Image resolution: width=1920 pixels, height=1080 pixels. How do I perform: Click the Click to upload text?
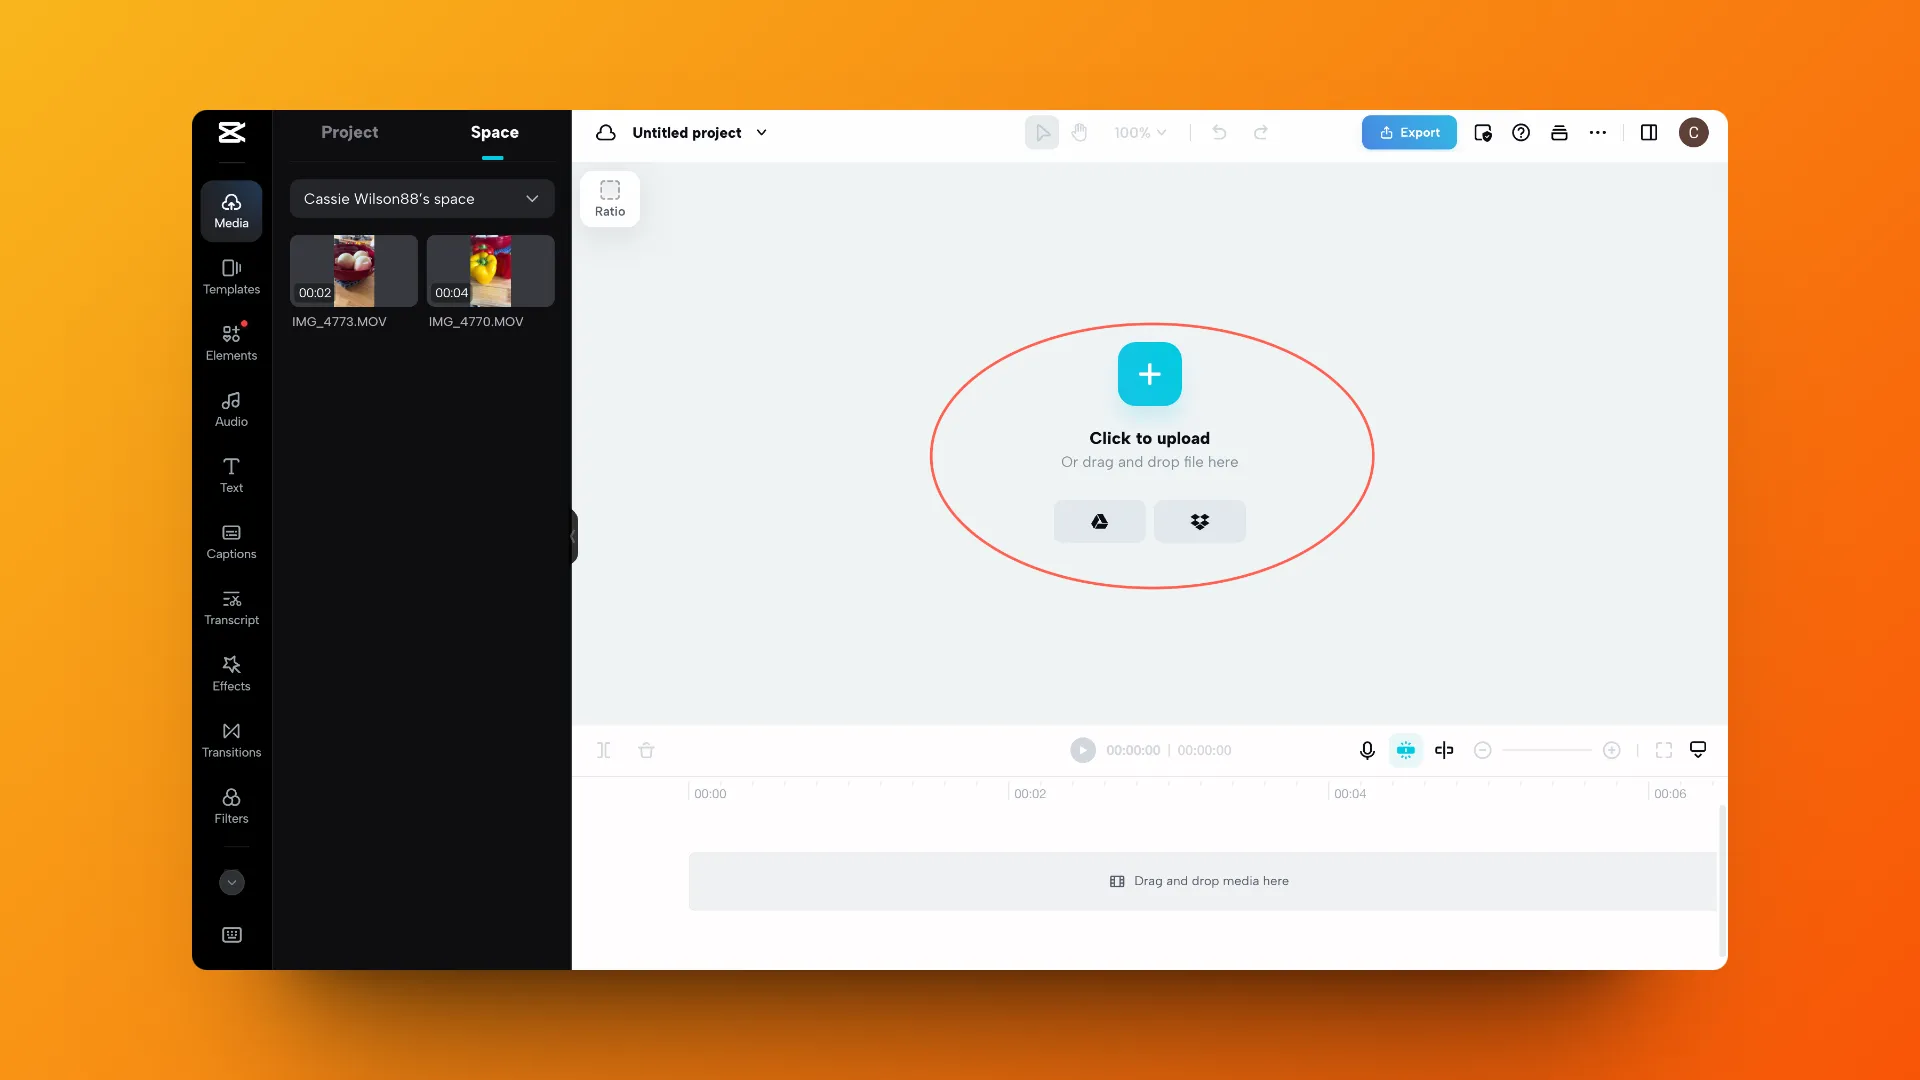tap(1150, 438)
